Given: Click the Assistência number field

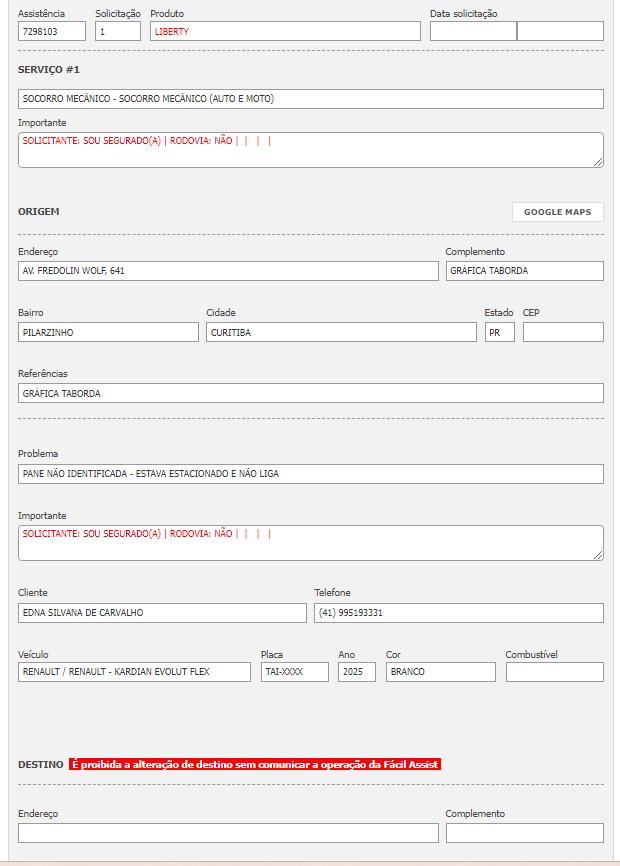Looking at the screenshot, I should pos(52,31).
